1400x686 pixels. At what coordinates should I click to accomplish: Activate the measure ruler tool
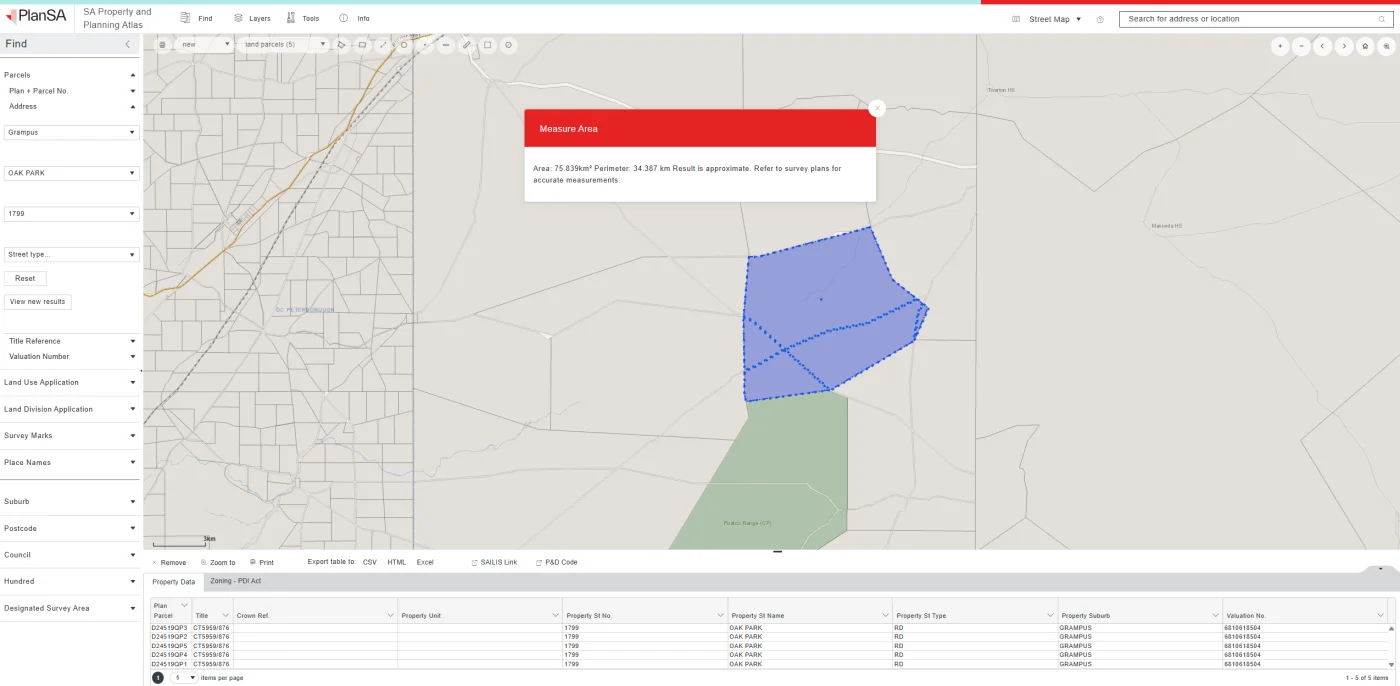(467, 45)
